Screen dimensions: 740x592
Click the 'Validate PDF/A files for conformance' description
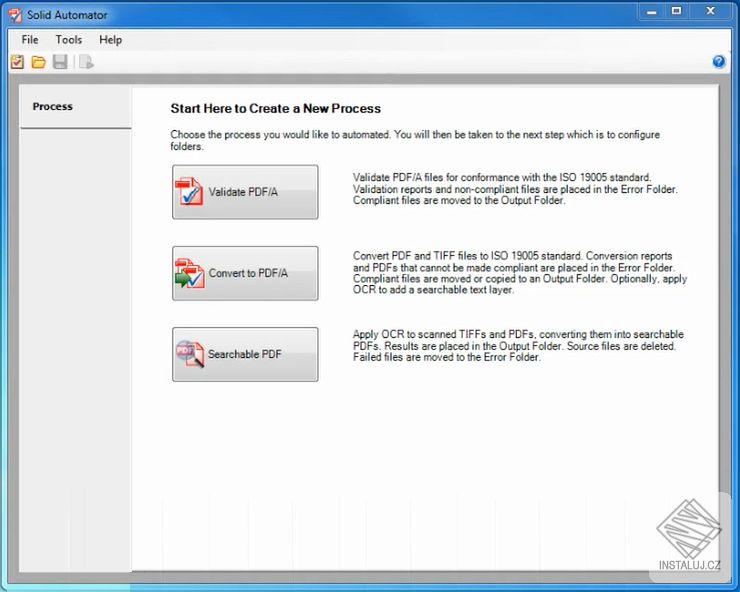[515, 189]
